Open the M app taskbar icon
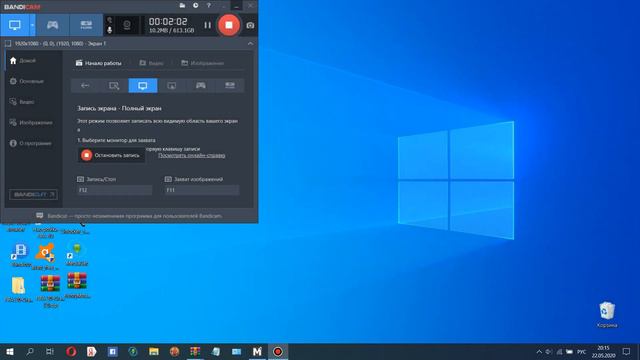640x360 pixels. point(257,351)
